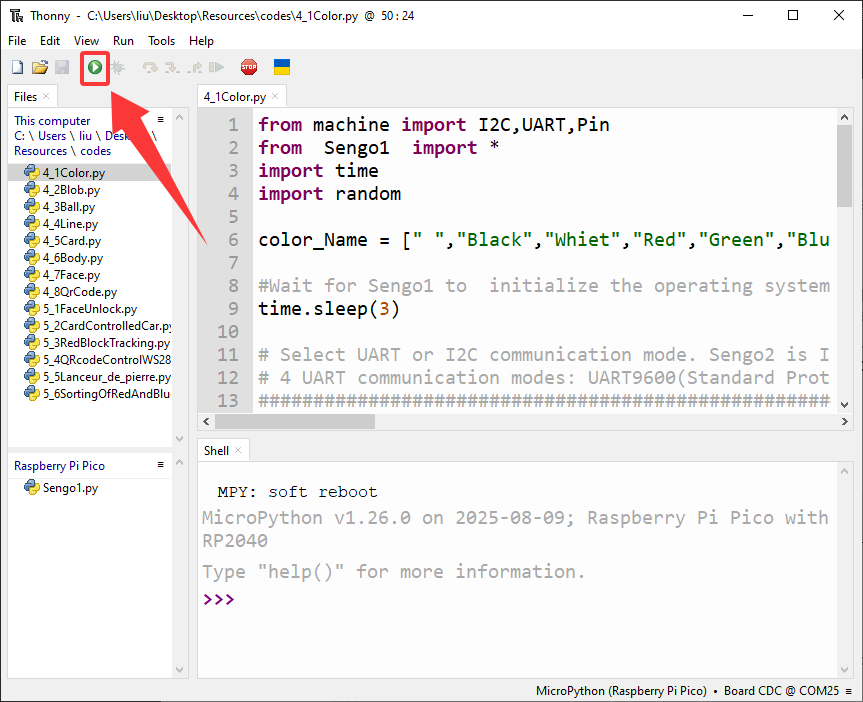Click line 9 time.sleep(3) in editor
The height and width of the screenshot is (702, 863).
click(x=329, y=309)
